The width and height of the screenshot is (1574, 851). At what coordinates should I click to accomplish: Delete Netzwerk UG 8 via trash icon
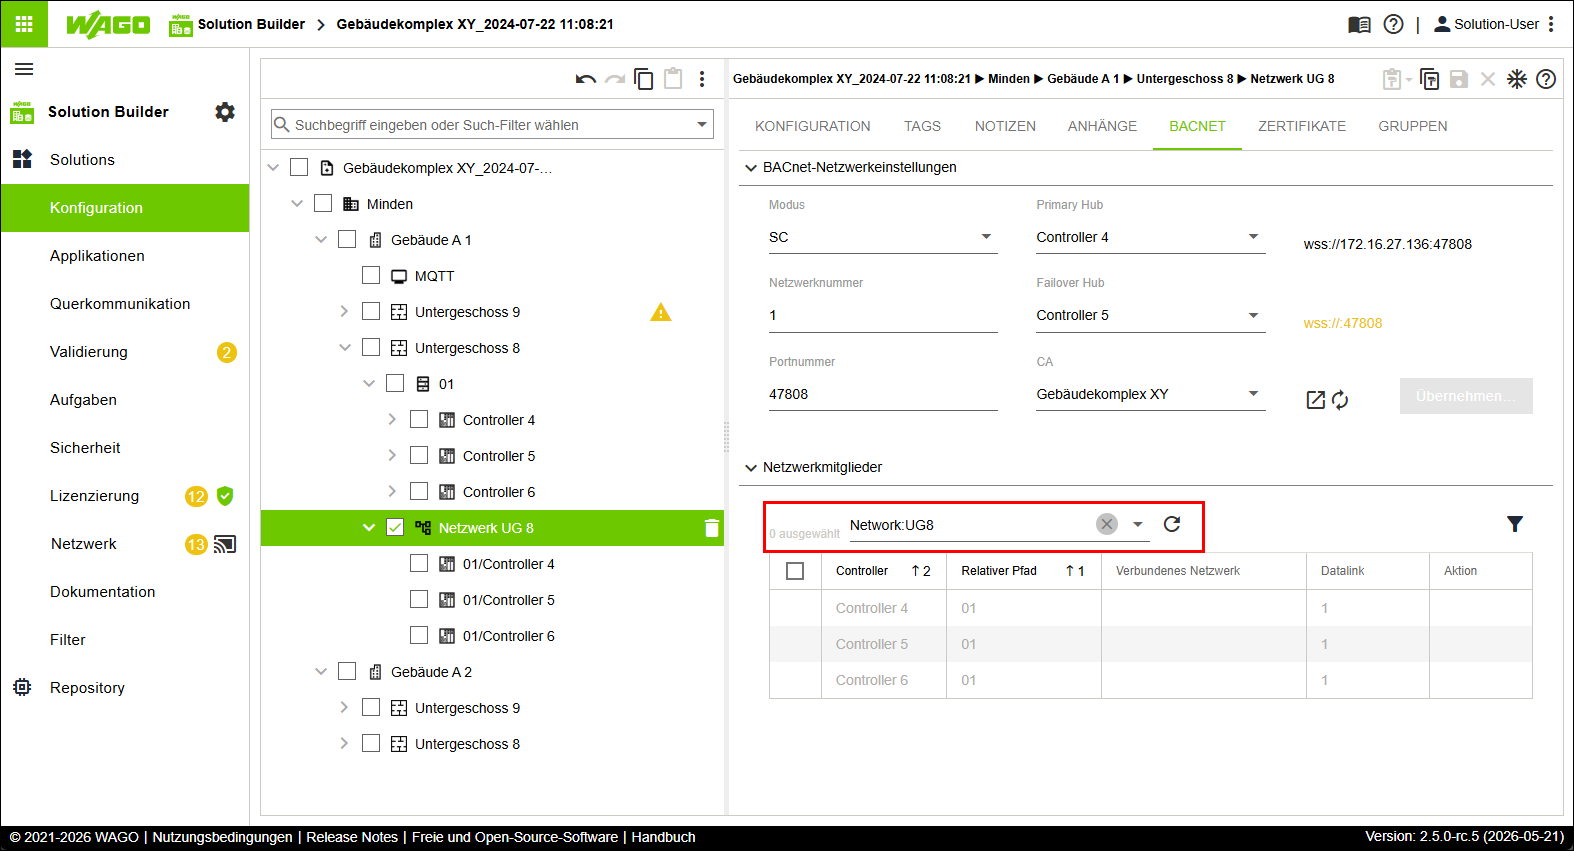pyautogui.click(x=711, y=528)
